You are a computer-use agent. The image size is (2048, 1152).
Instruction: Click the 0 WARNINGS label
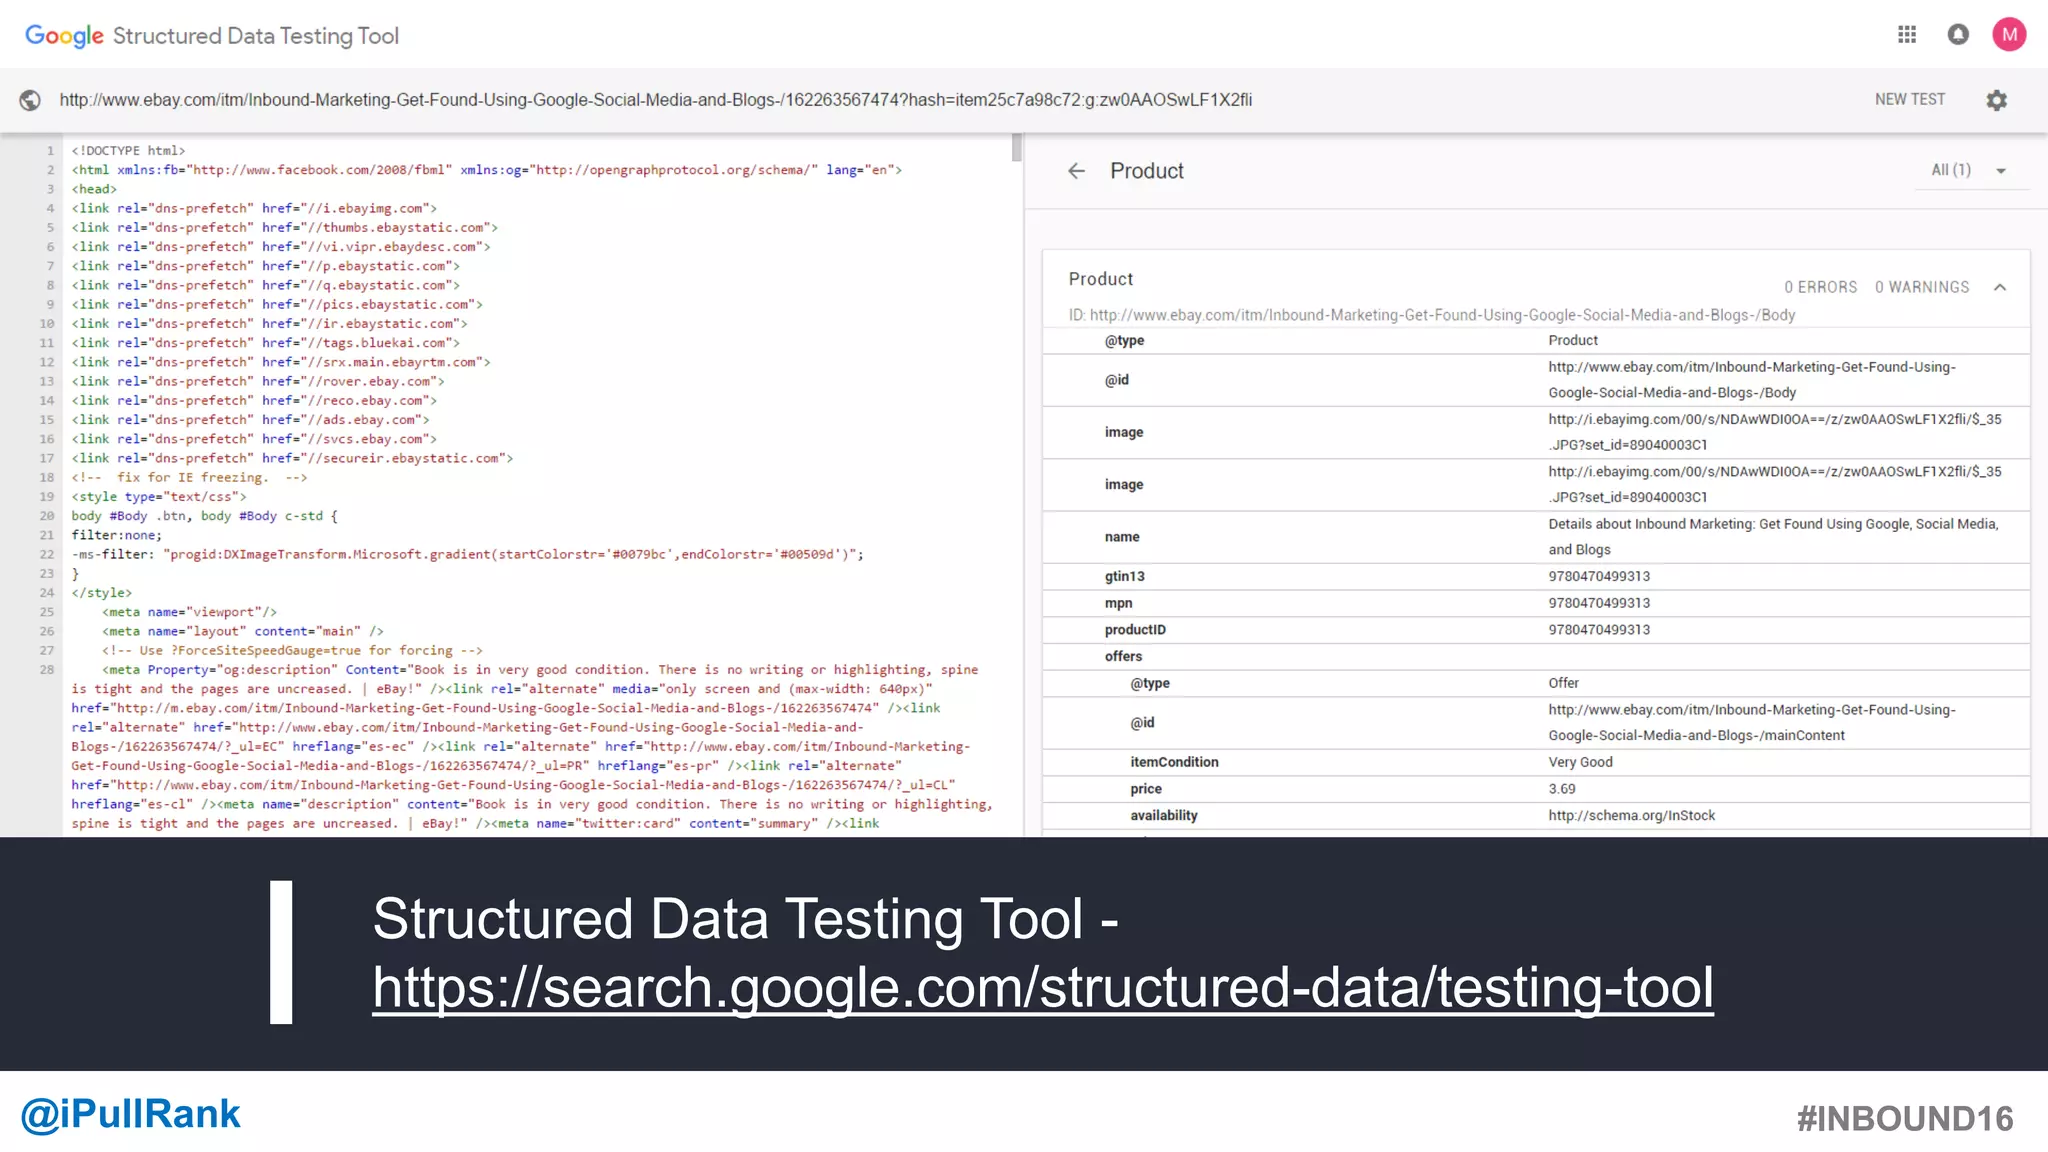click(x=1922, y=287)
